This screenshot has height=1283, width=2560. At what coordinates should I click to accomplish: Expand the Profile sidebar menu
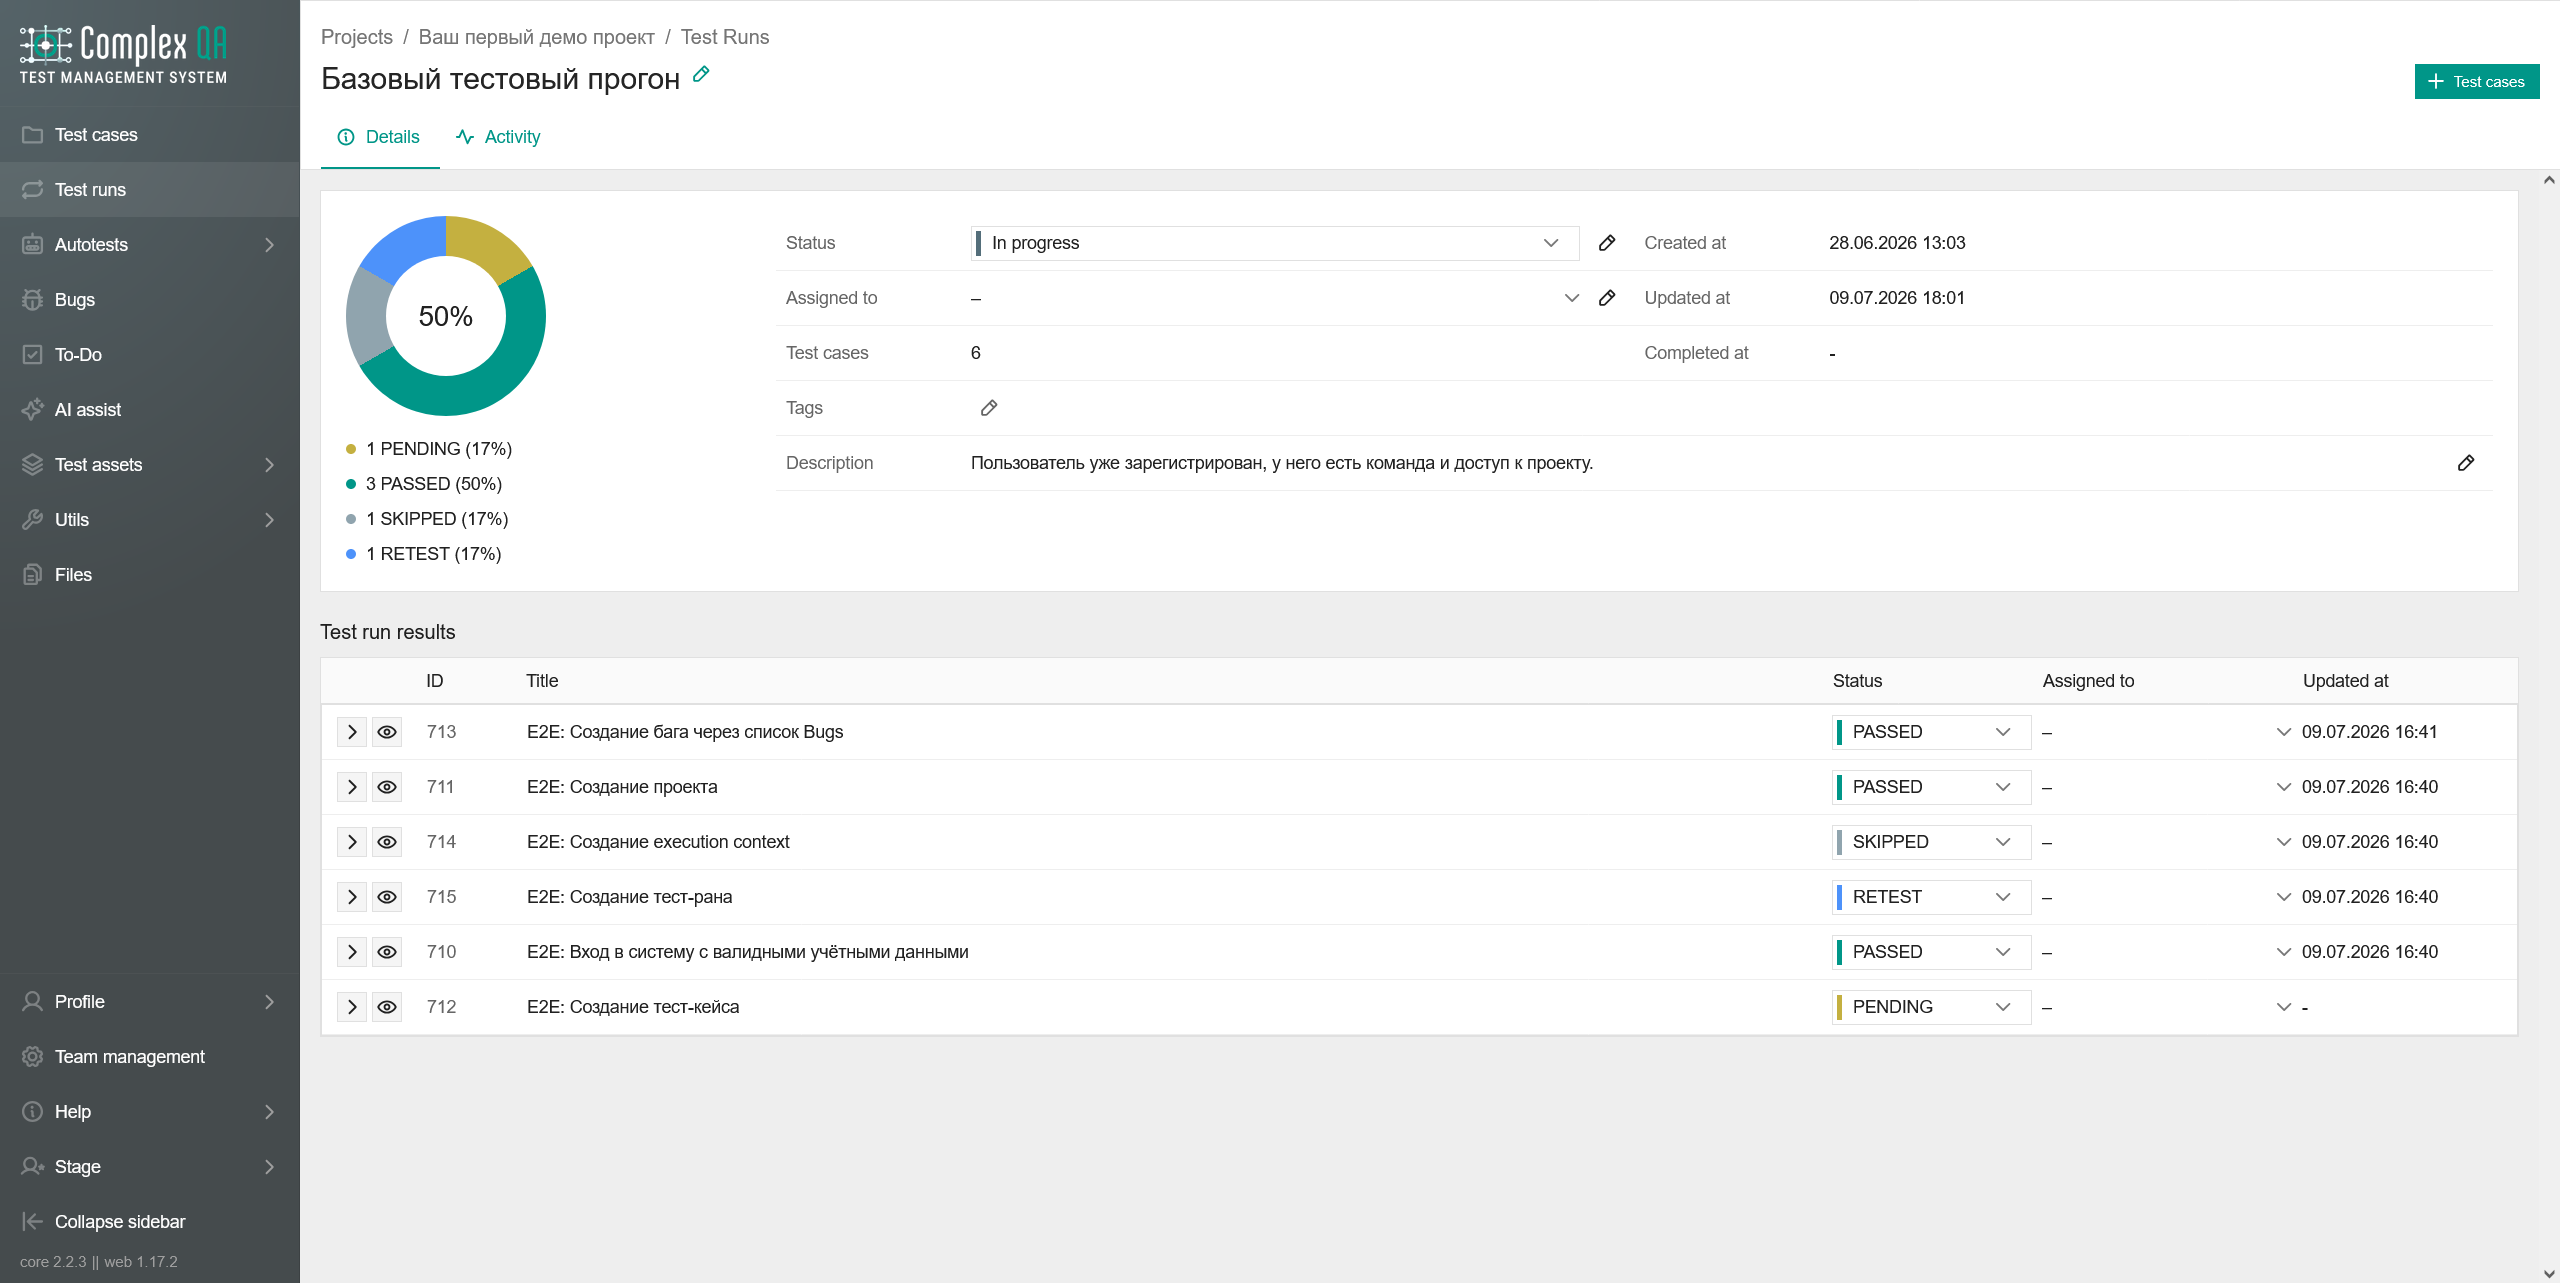pyautogui.click(x=150, y=1002)
